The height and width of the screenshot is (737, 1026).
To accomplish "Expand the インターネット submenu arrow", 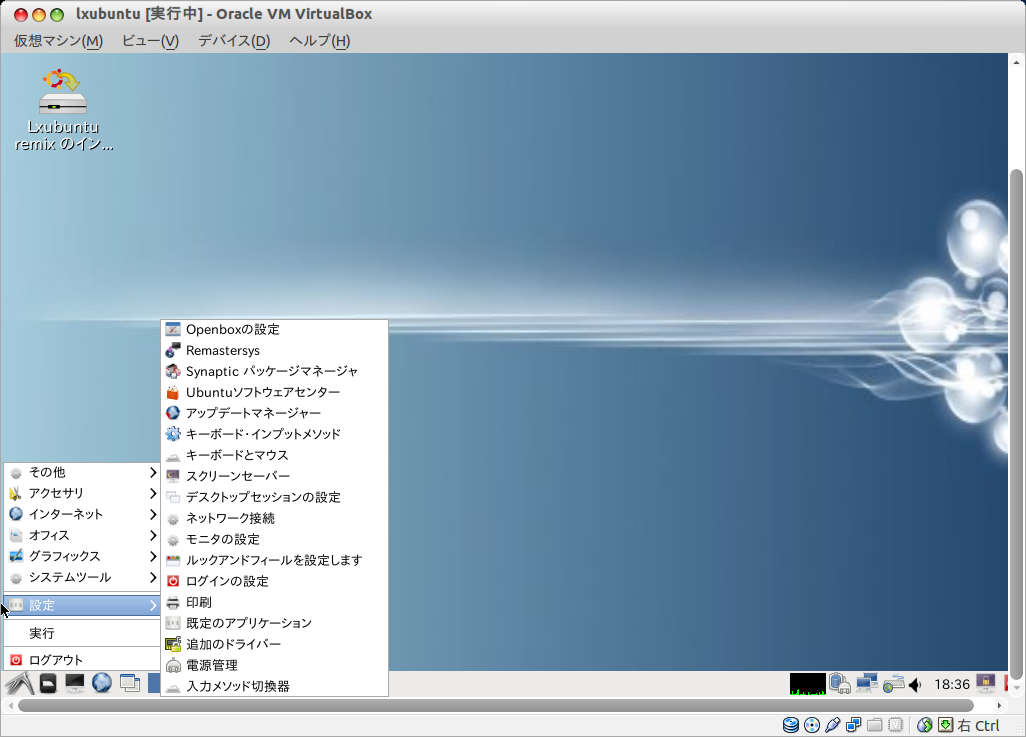I will [x=152, y=514].
